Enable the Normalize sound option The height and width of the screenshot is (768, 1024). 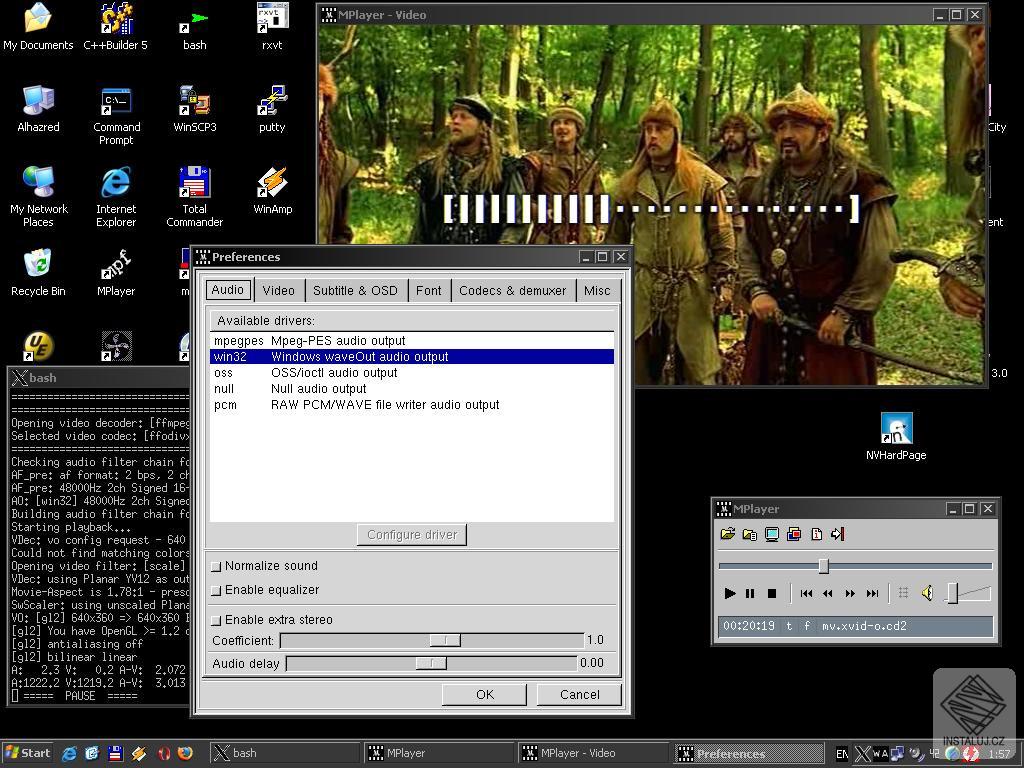(217, 565)
